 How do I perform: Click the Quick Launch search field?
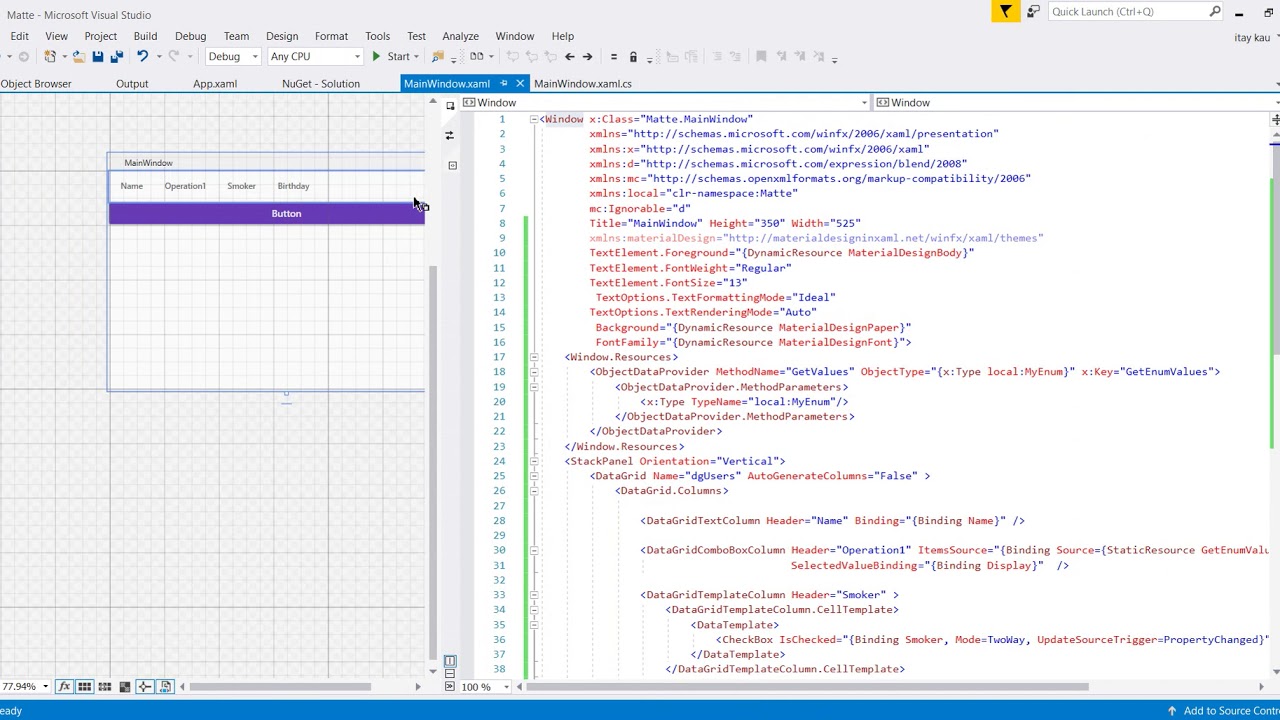[x=1128, y=12]
